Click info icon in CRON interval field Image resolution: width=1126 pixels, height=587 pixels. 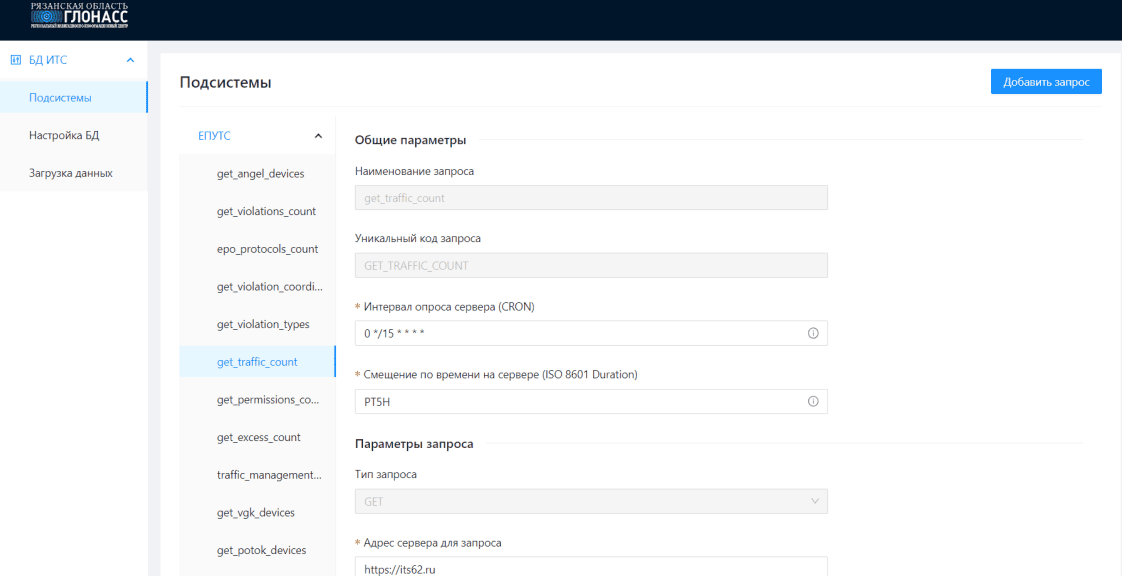point(812,333)
